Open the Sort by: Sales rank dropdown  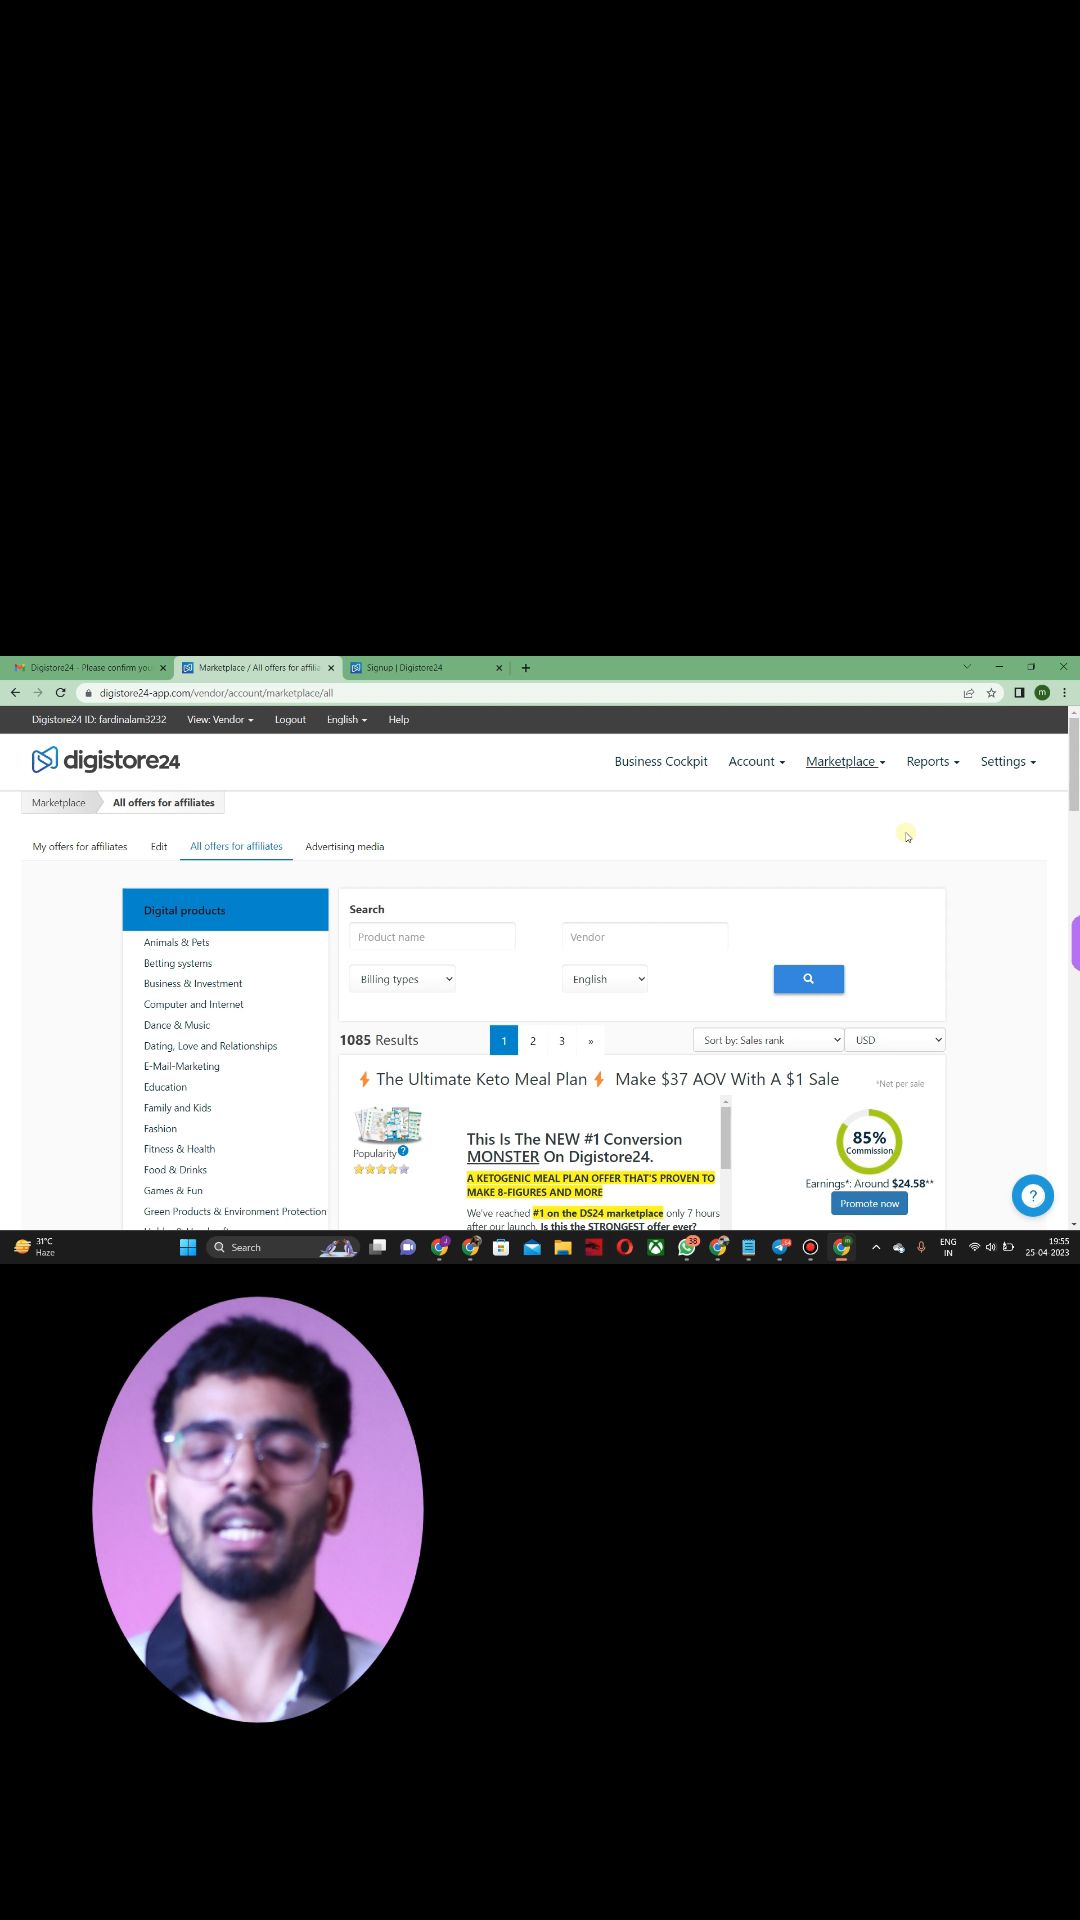pos(768,1040)
